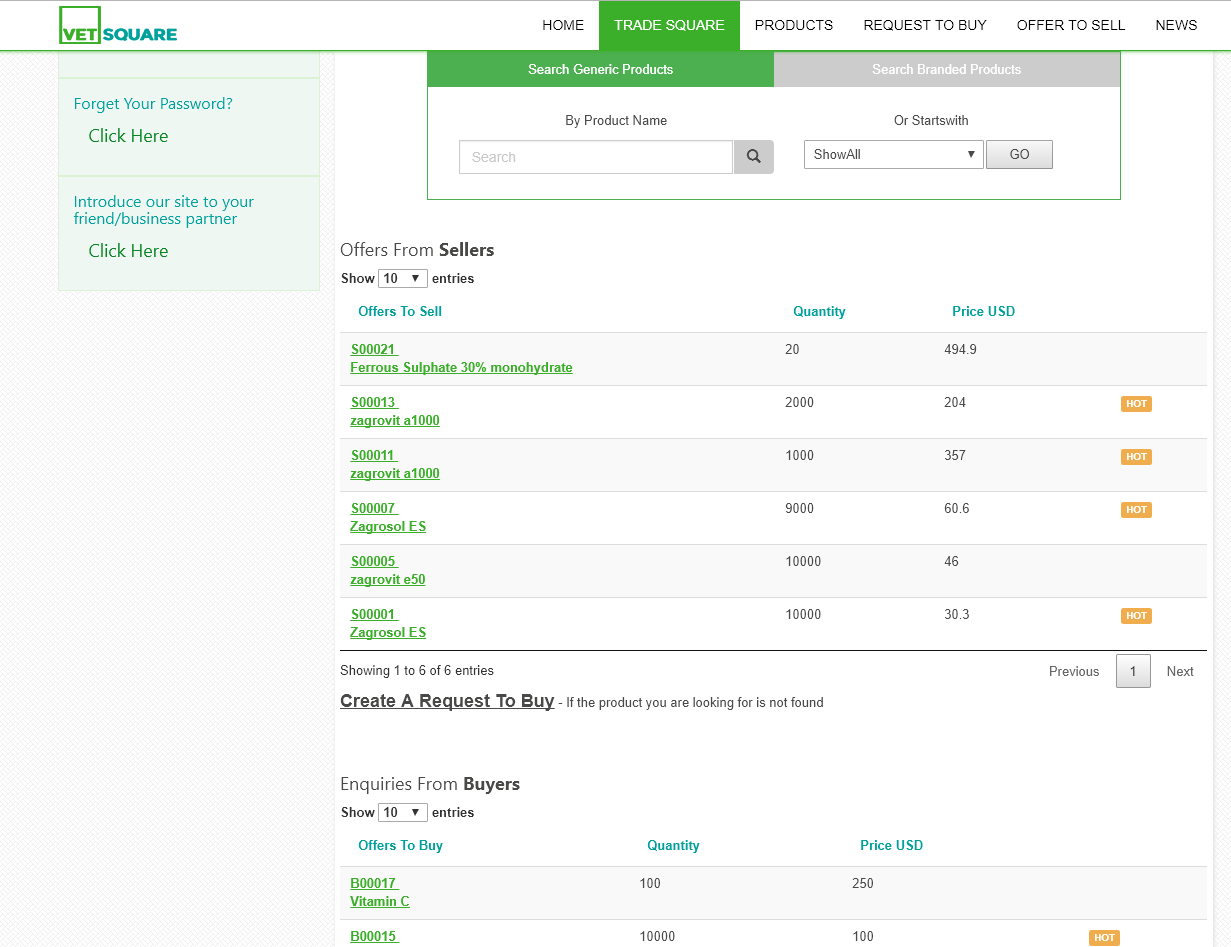Click HOT badge on offer S00001
Viewport: 1231px width, 947px height.
(1136, 616)
